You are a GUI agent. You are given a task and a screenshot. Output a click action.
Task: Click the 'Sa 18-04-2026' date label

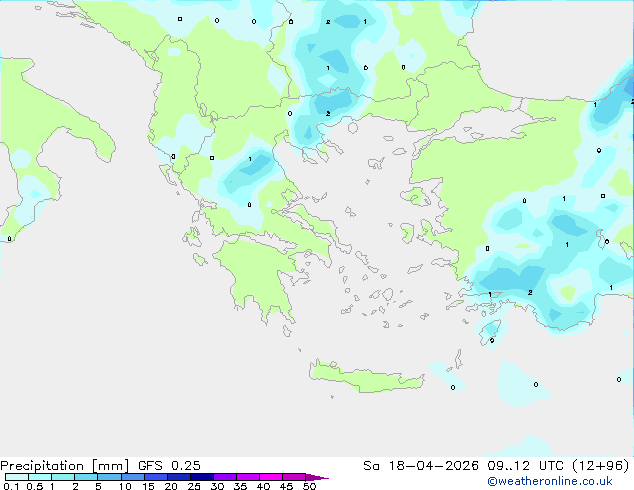pos(421,466)
